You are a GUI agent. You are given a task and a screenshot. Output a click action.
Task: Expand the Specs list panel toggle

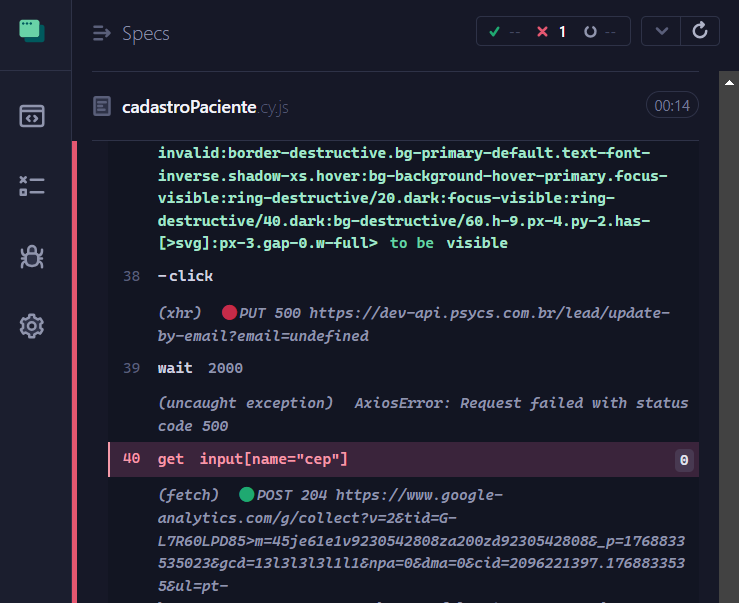[x=101, y=33]
